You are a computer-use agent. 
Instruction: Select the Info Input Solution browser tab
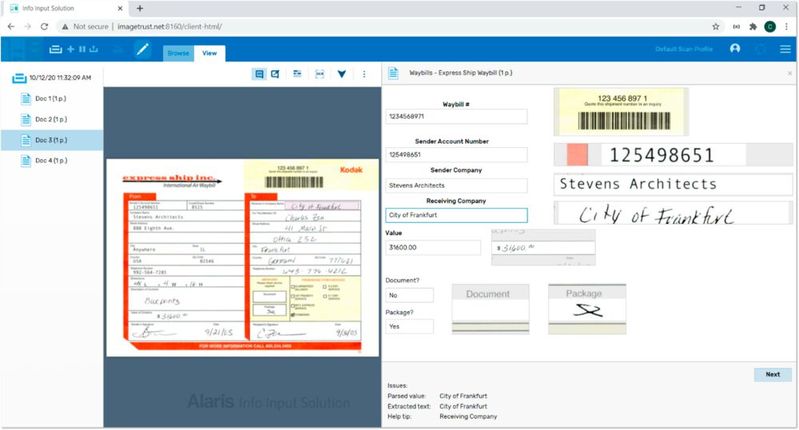tap(64, 8)
